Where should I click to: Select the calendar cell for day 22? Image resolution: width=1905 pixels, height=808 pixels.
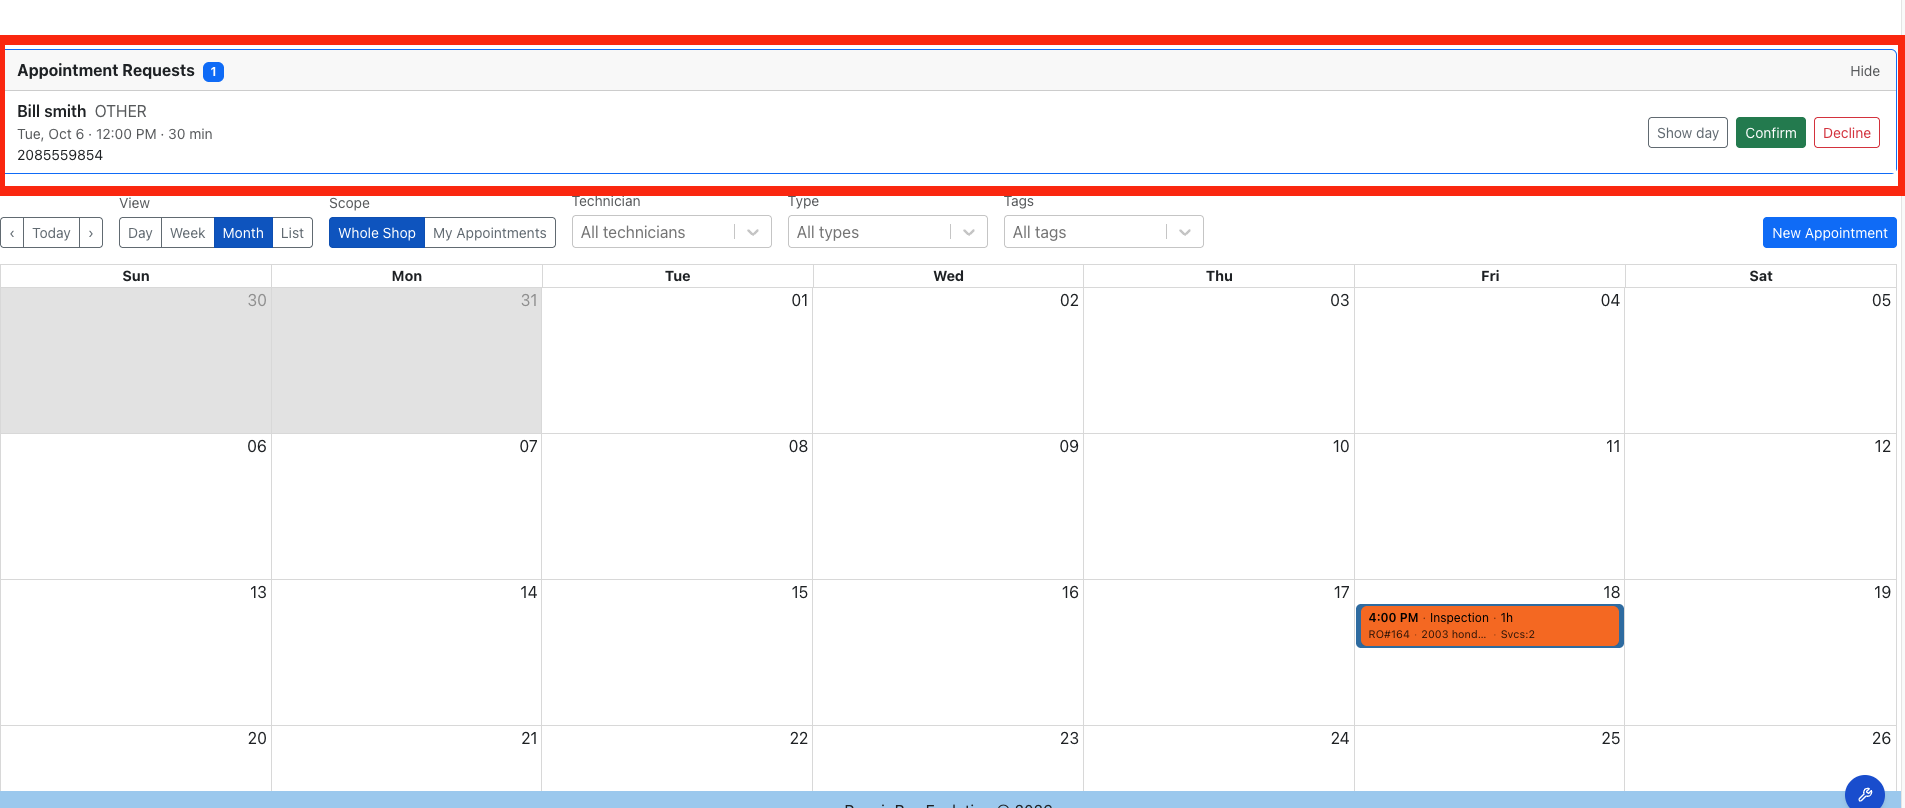pyautogui.click(x=677, y=759)
